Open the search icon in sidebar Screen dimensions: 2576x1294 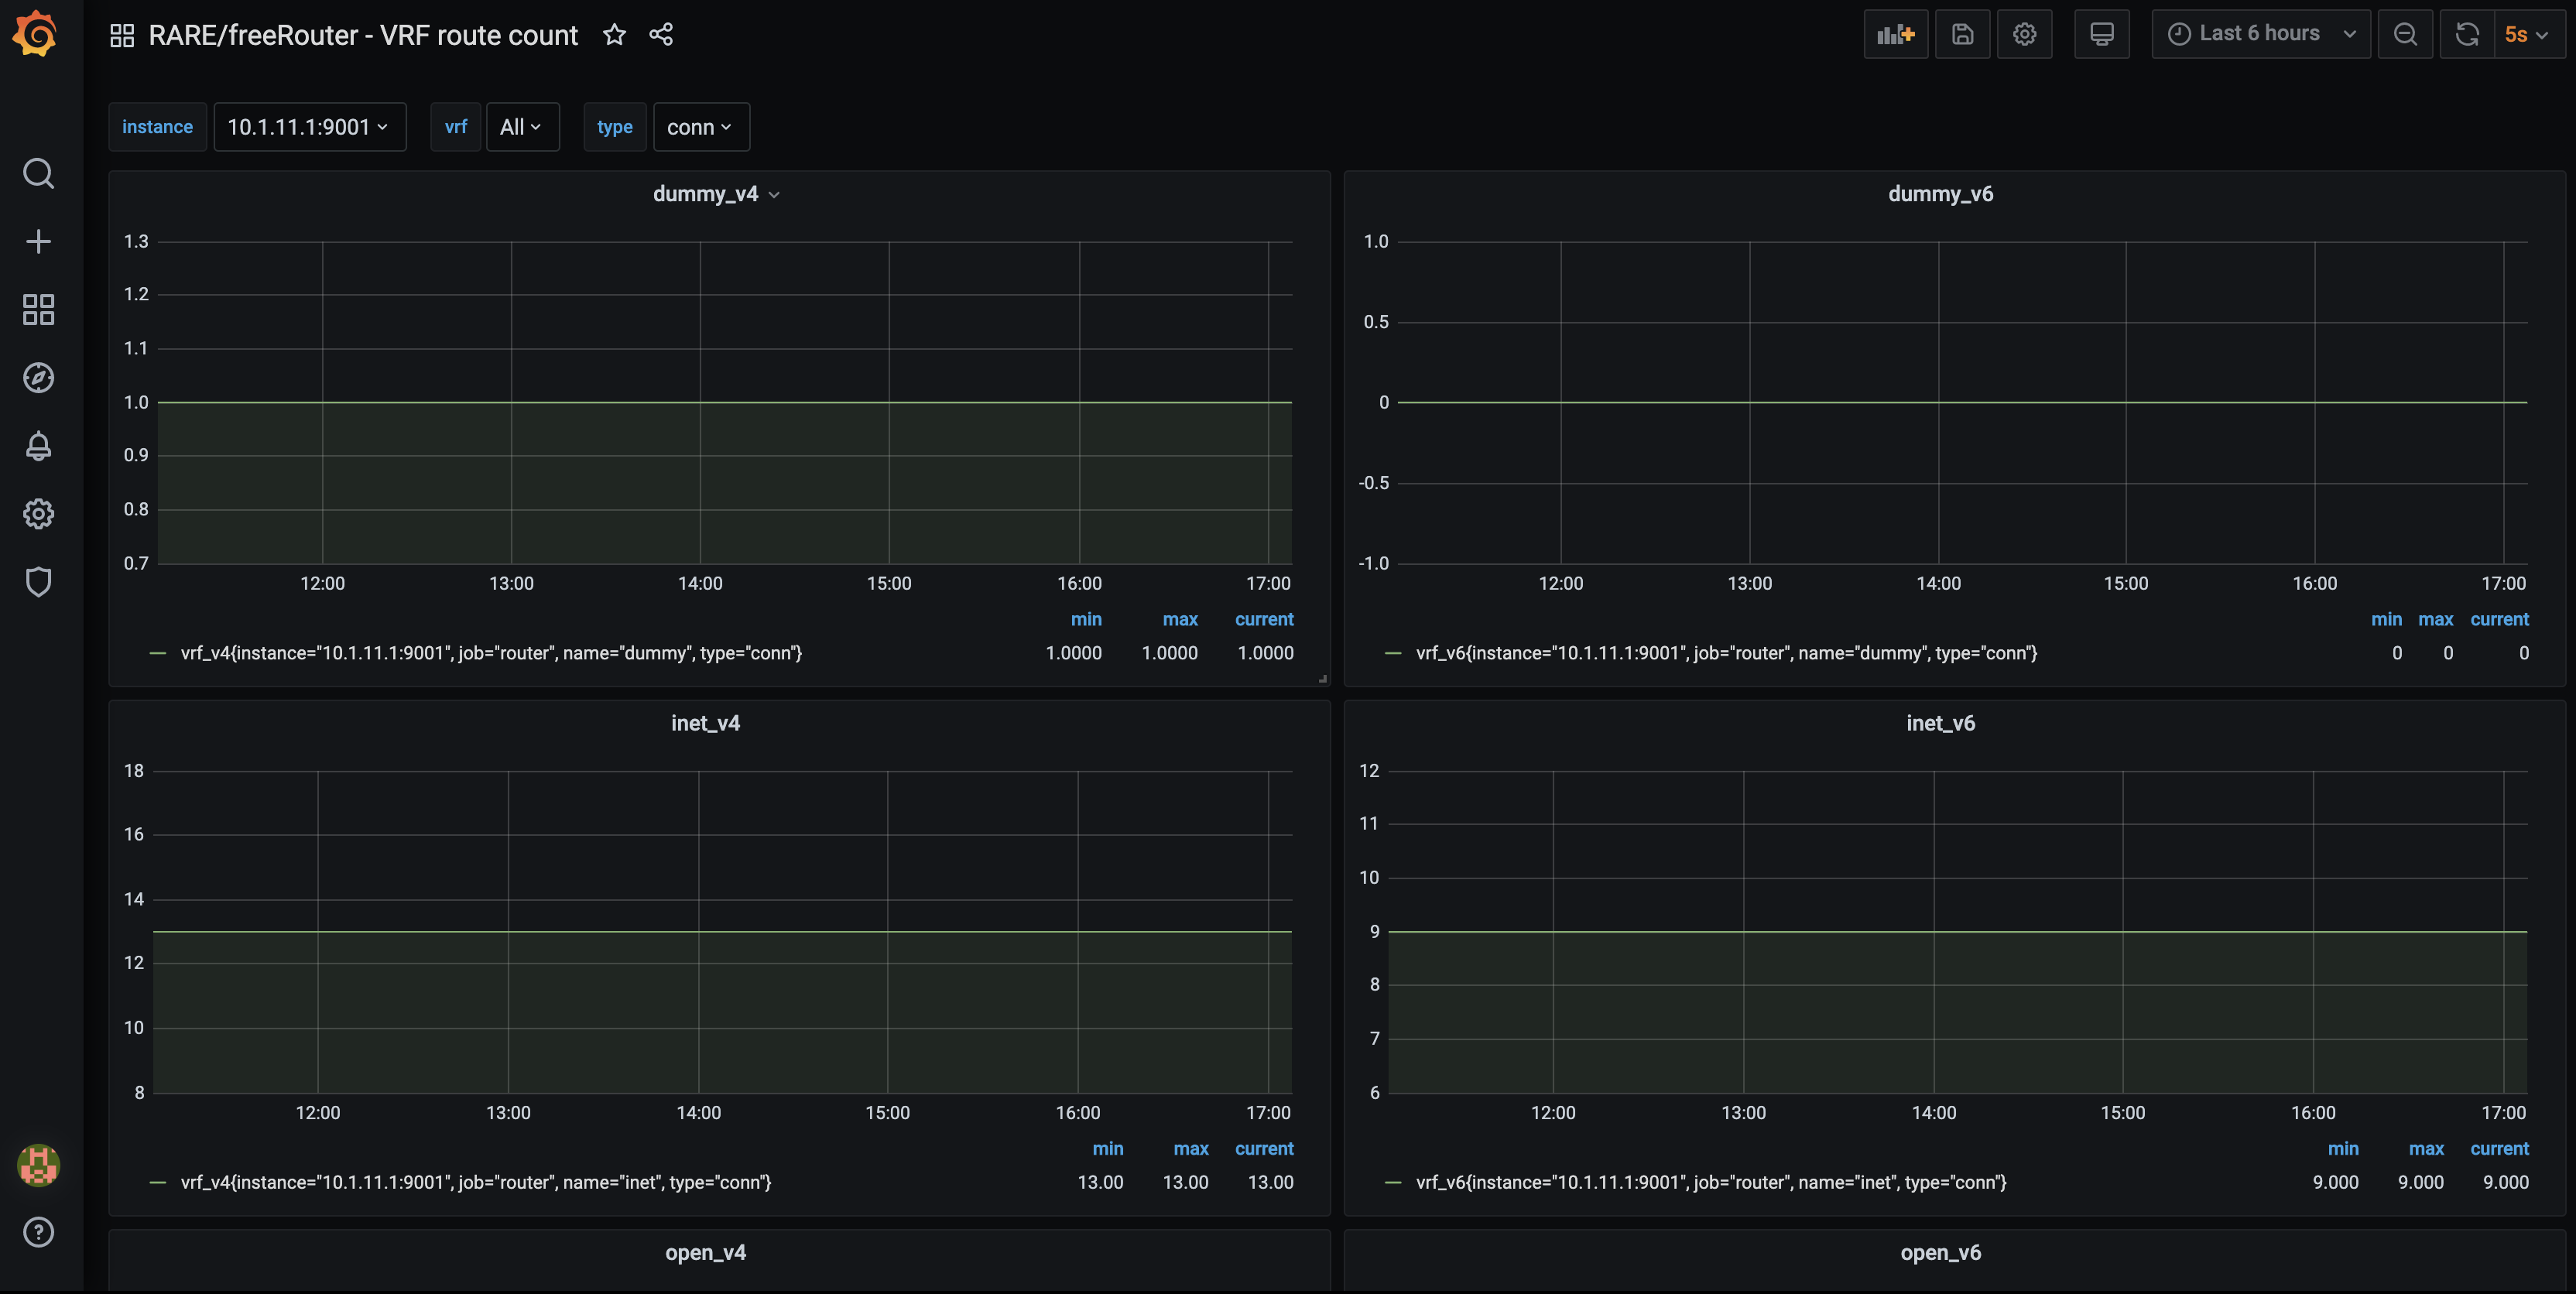click(x=38, y=174)
